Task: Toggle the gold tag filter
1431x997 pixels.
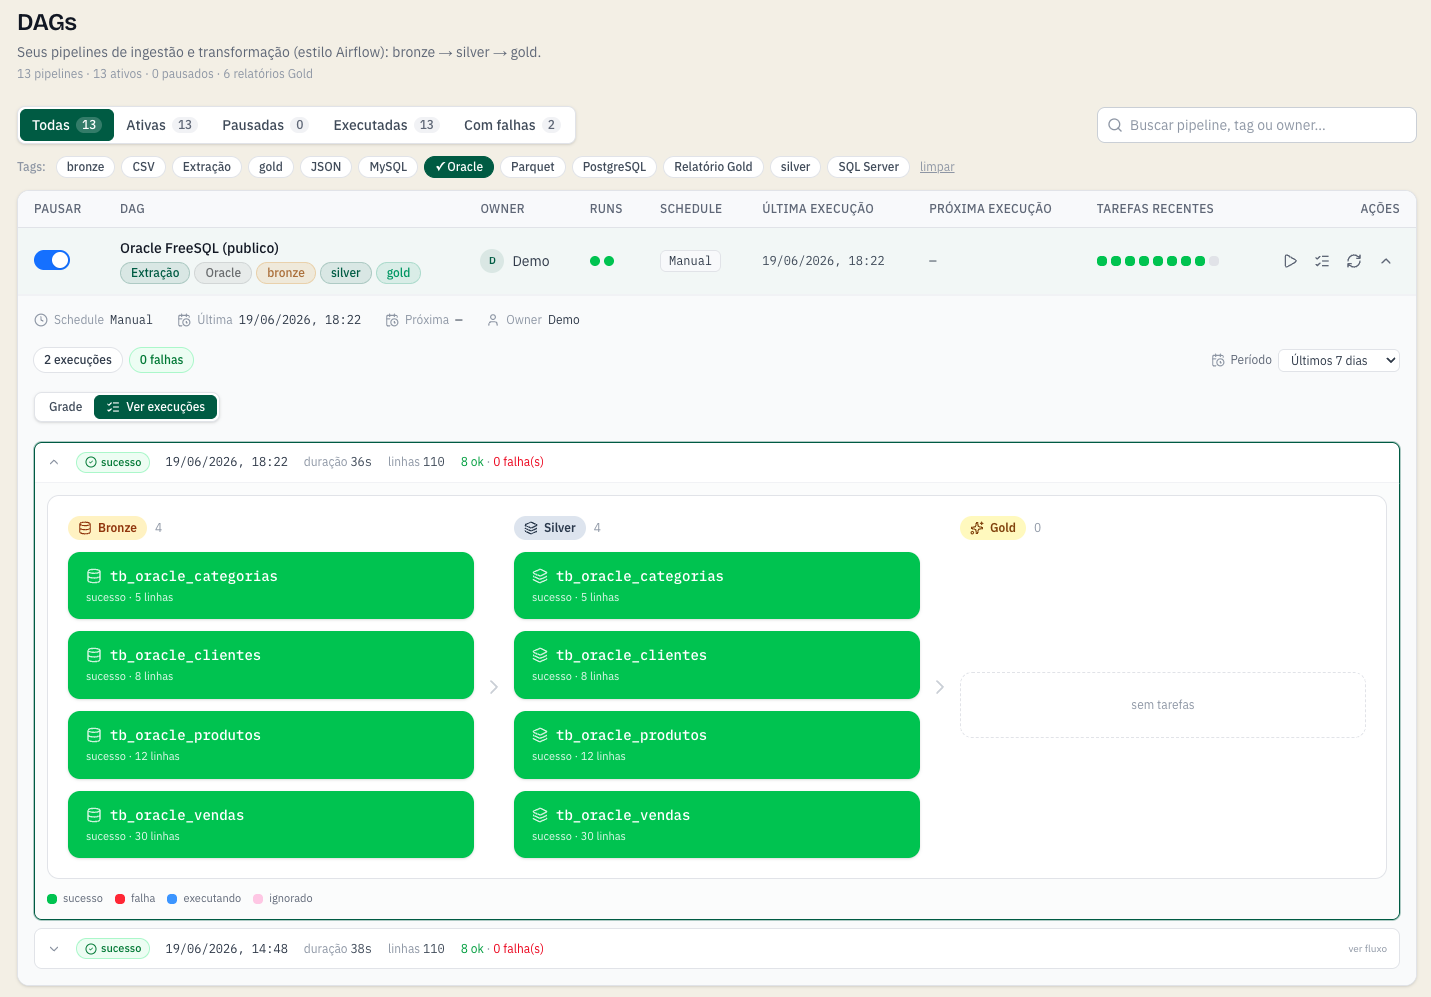Action: (x=271, y=167)
